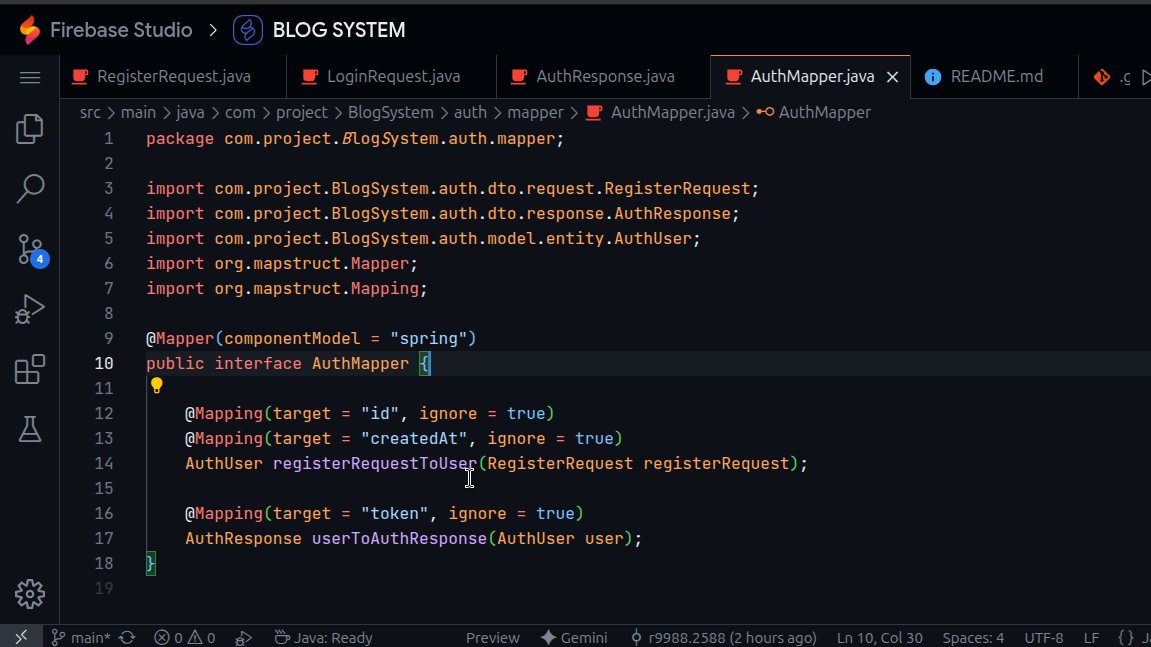1151x647 pixels.
Task: Click 'org.mapstruct.Mapping' import on line 7
Action: [x=316, y=289]
